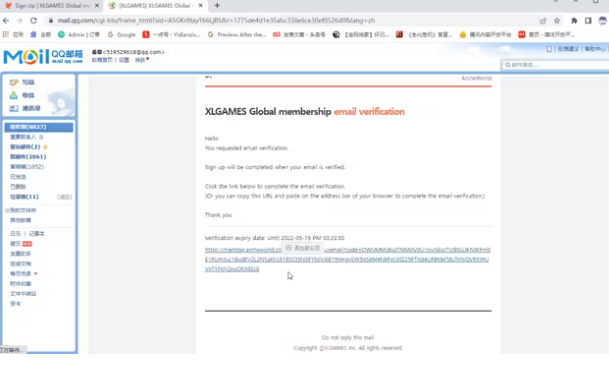The width and height of the screenshot is (609, 367).
Task: Click the add to calendar popup
Action: tap(303, 248)
